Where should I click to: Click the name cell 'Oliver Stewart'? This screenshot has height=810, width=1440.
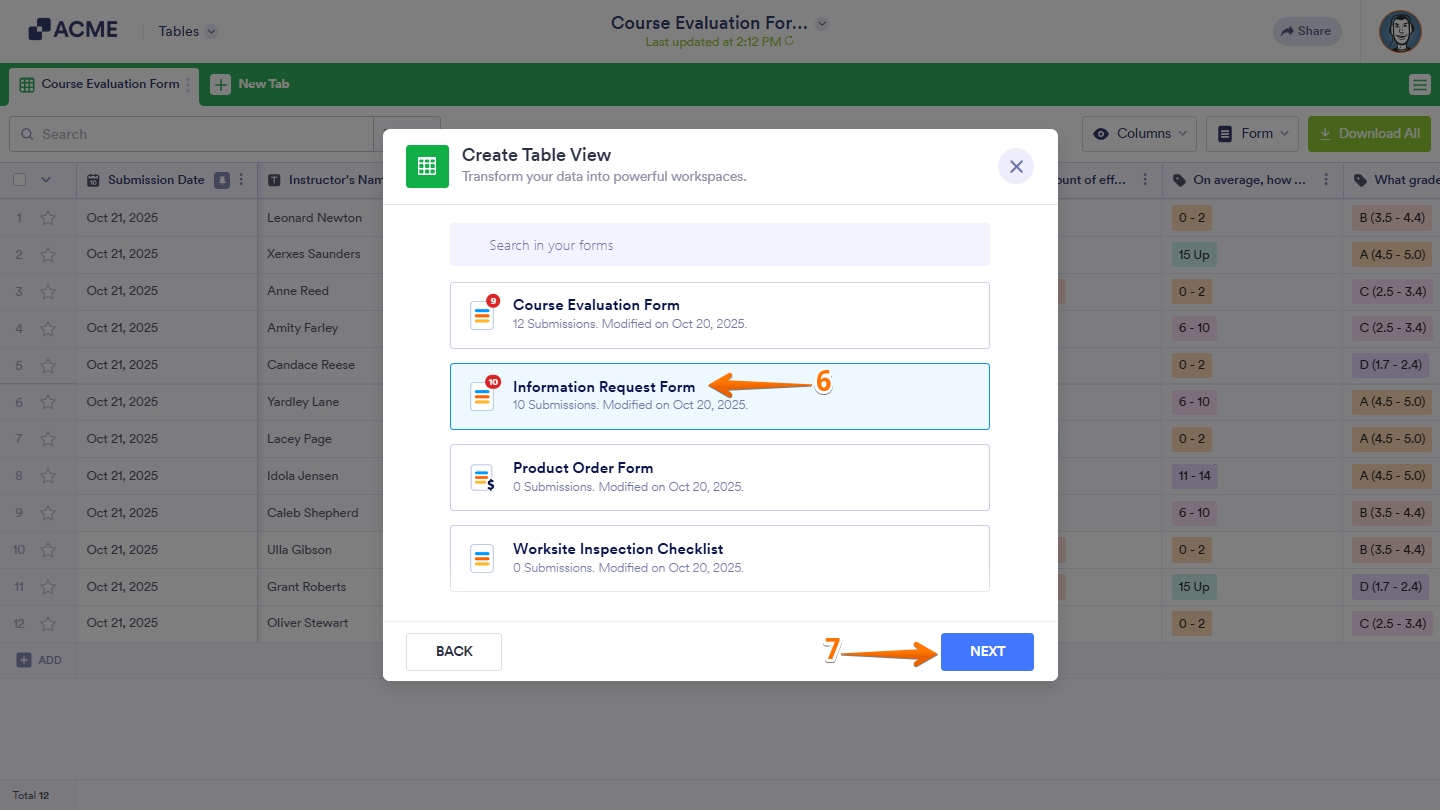pyautogui.click(x=308, y=623)
